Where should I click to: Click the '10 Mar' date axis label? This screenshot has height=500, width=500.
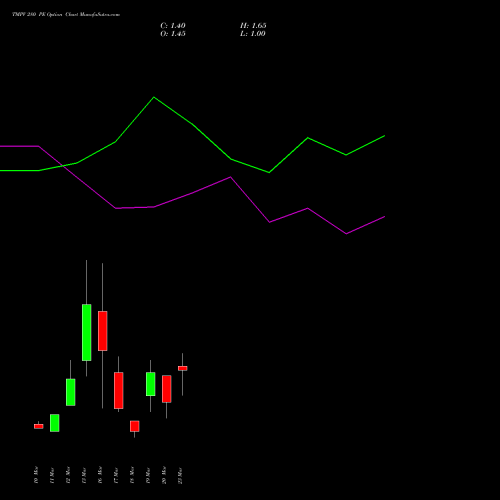click(36, 475)
